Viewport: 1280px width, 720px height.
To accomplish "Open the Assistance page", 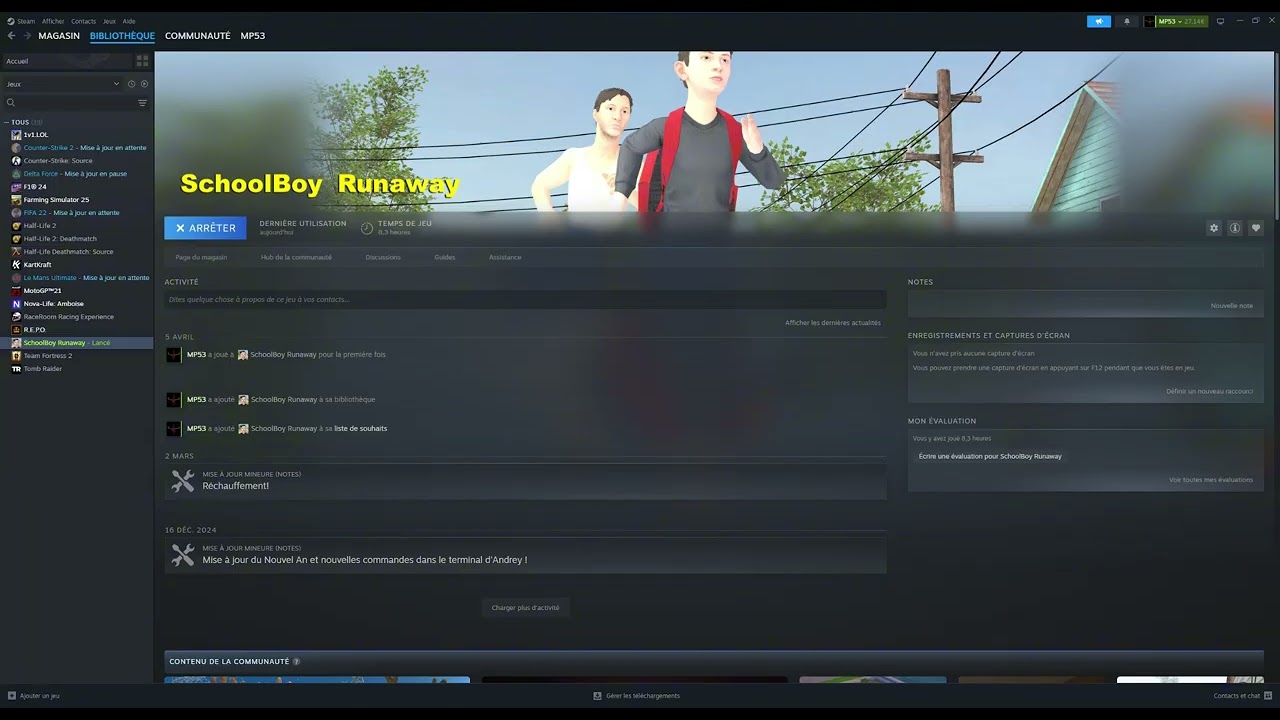I will [505, 257].
